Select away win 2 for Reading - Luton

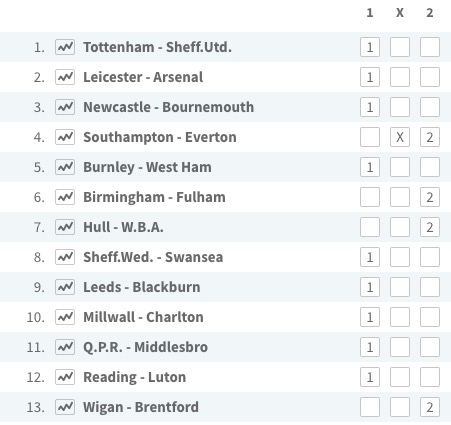[x=430, y=377]
